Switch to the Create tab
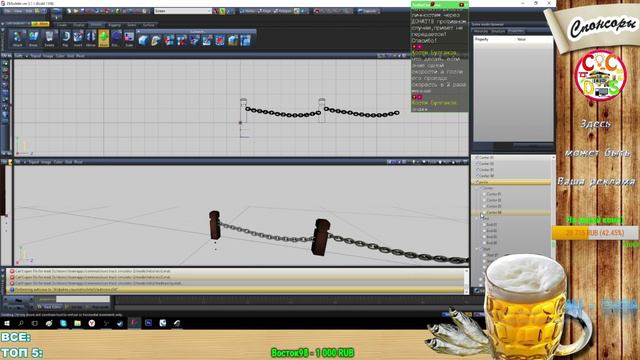640x360 pixels. (62, 25)
